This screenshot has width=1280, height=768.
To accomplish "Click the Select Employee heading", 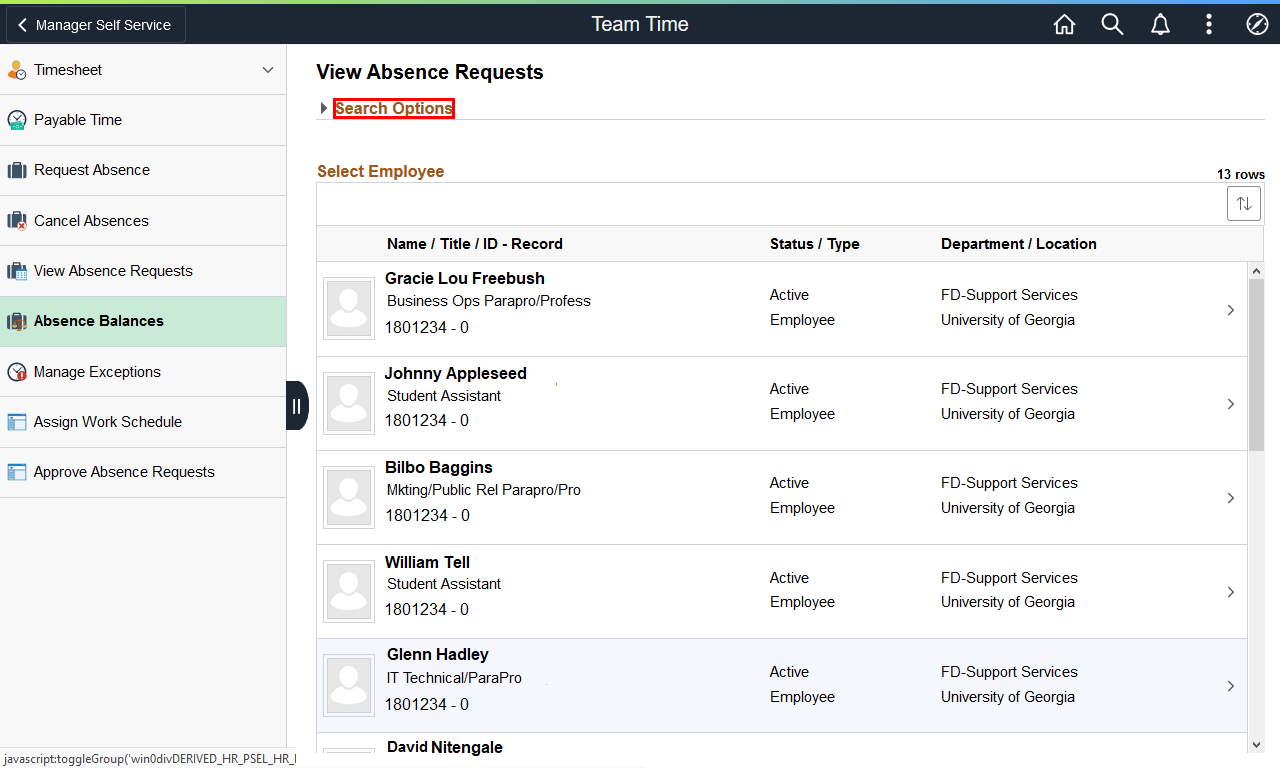I will 381,171.
